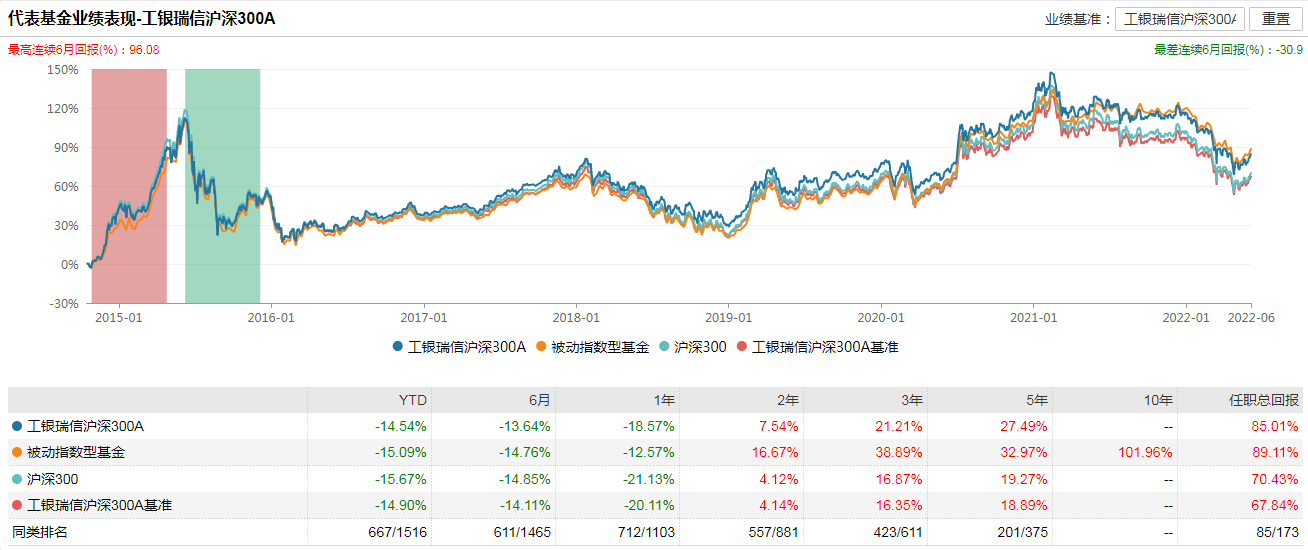The height and width of the screenshot is (550, 1308).
Task: Click the red highlighted best-return region in chart
Action: [129, 185]
